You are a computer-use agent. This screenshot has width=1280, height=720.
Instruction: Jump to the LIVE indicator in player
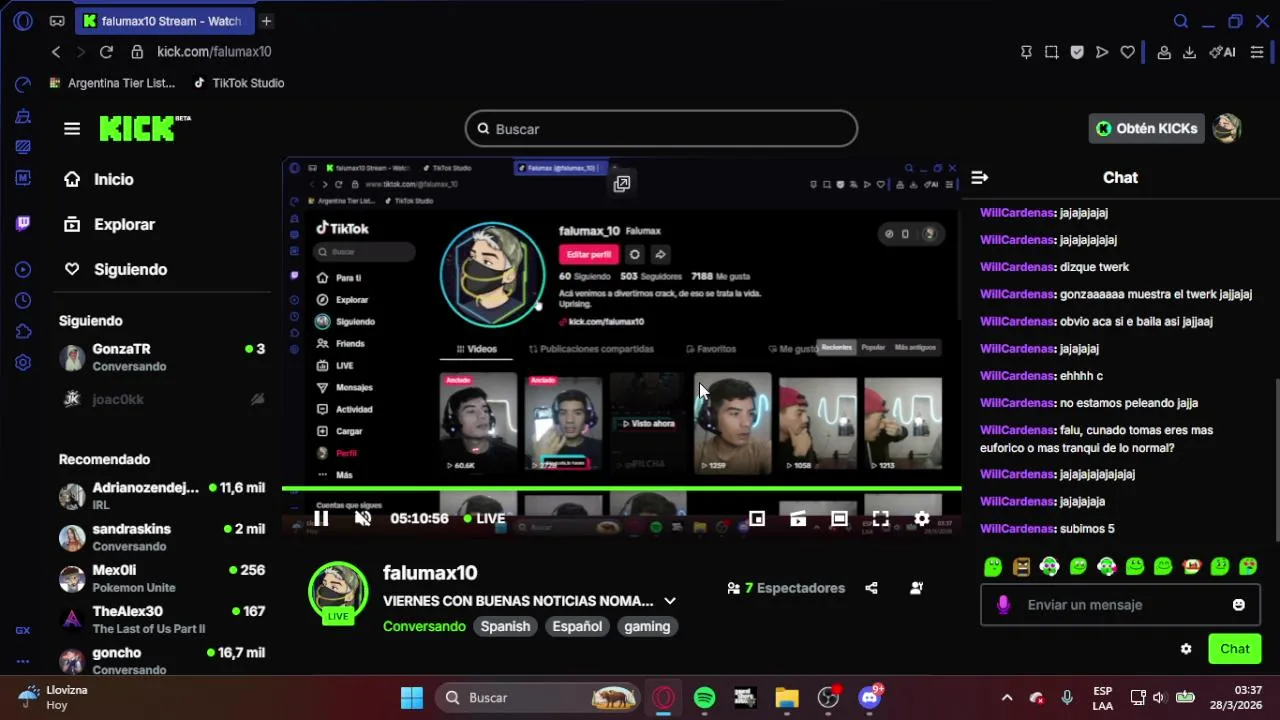[x=484, y=518]
